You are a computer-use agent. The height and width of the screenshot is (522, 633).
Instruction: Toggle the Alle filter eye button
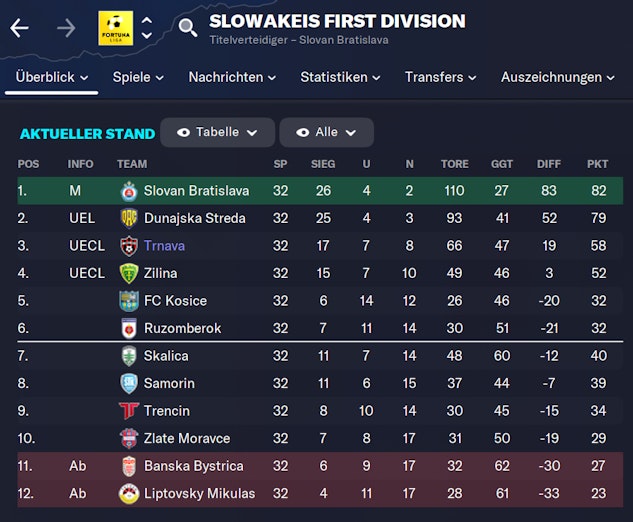pyautogui.click(x=326, y=132)
